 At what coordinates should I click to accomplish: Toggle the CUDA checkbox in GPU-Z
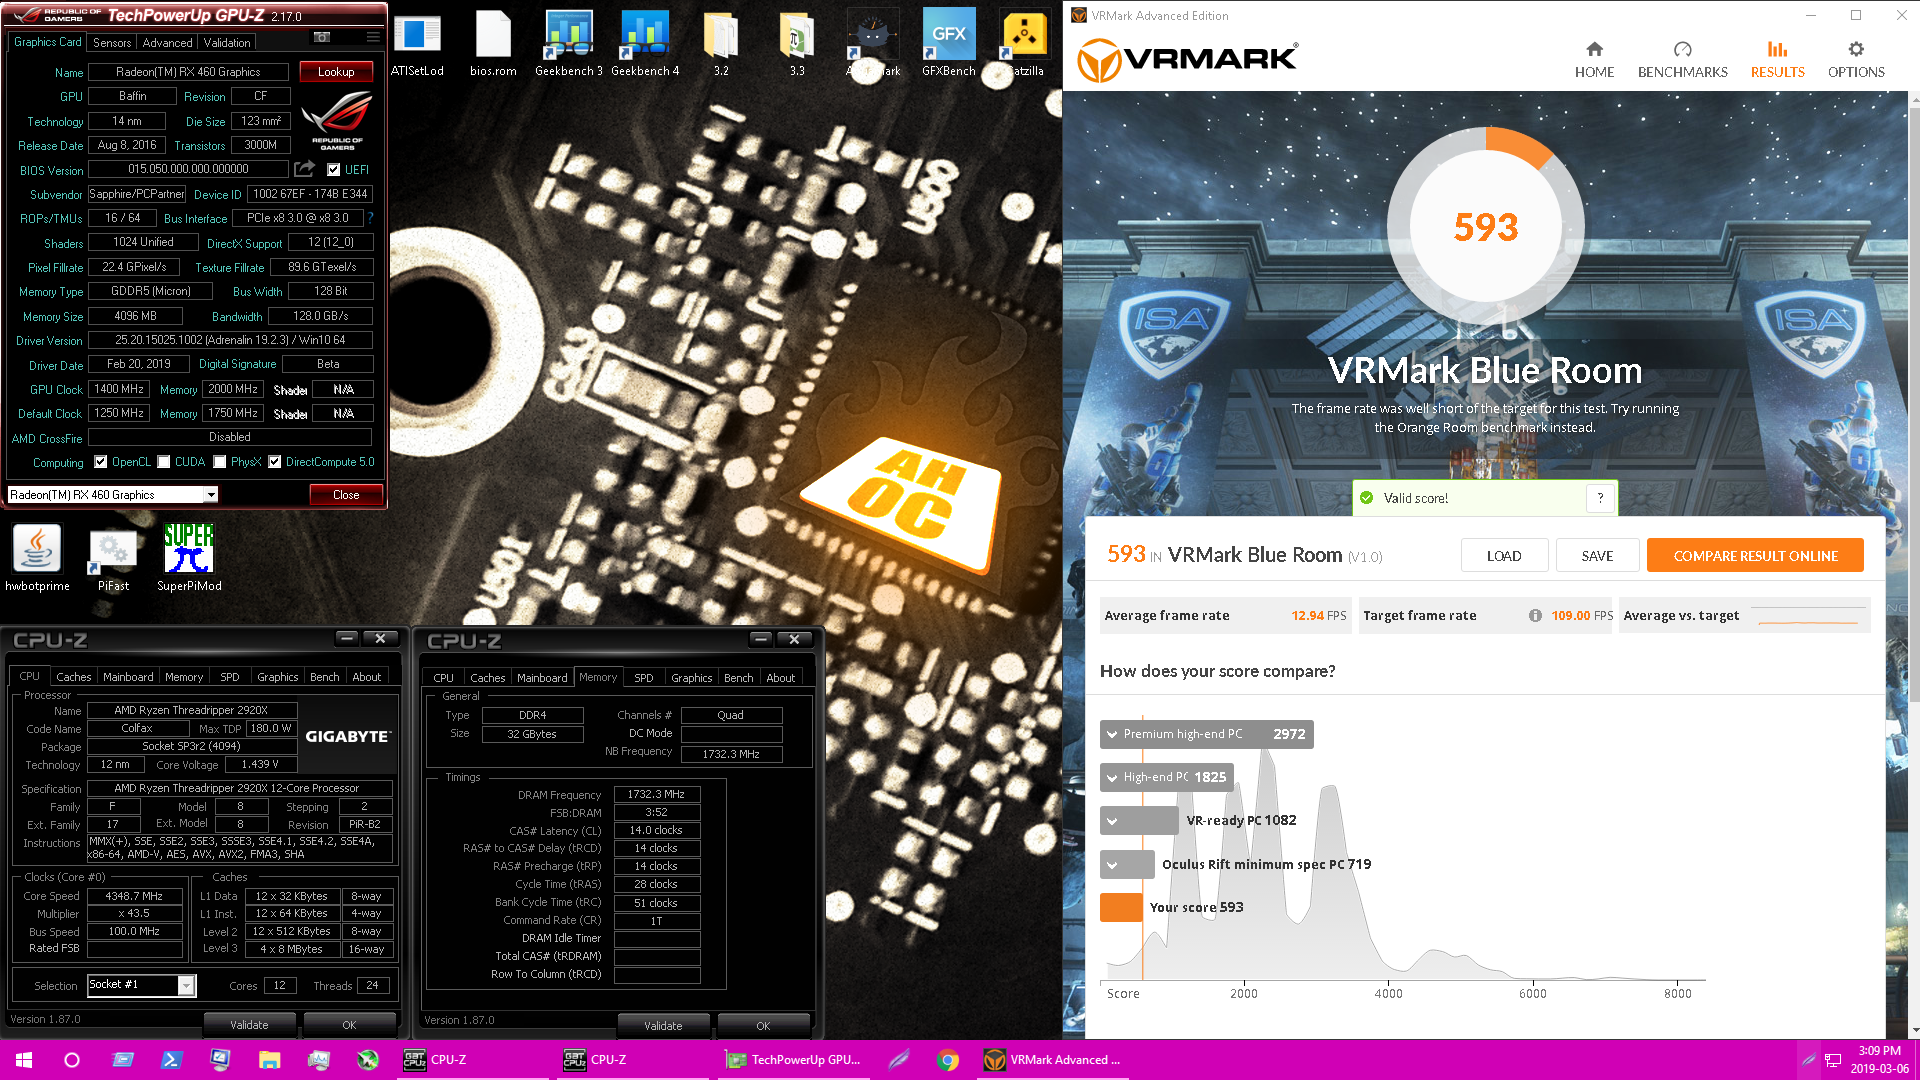(164, 462)
